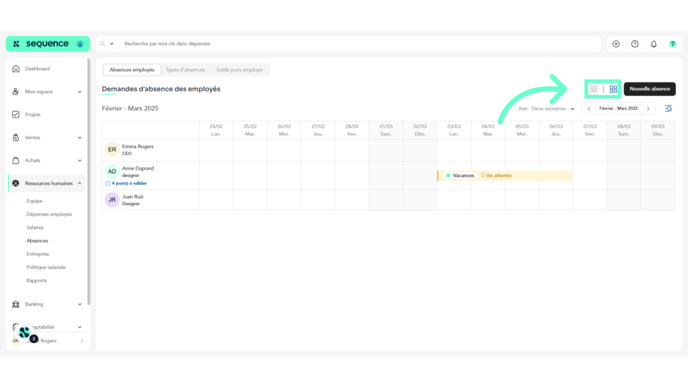
Task: Click the 03/03 Lun. column header
Action: pyautogui.click(x=454, y=130)
